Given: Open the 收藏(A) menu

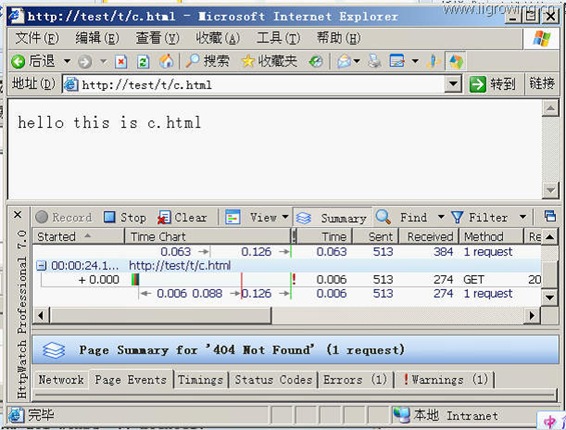Looking at the screenshot, I should [x=218, y=38].
